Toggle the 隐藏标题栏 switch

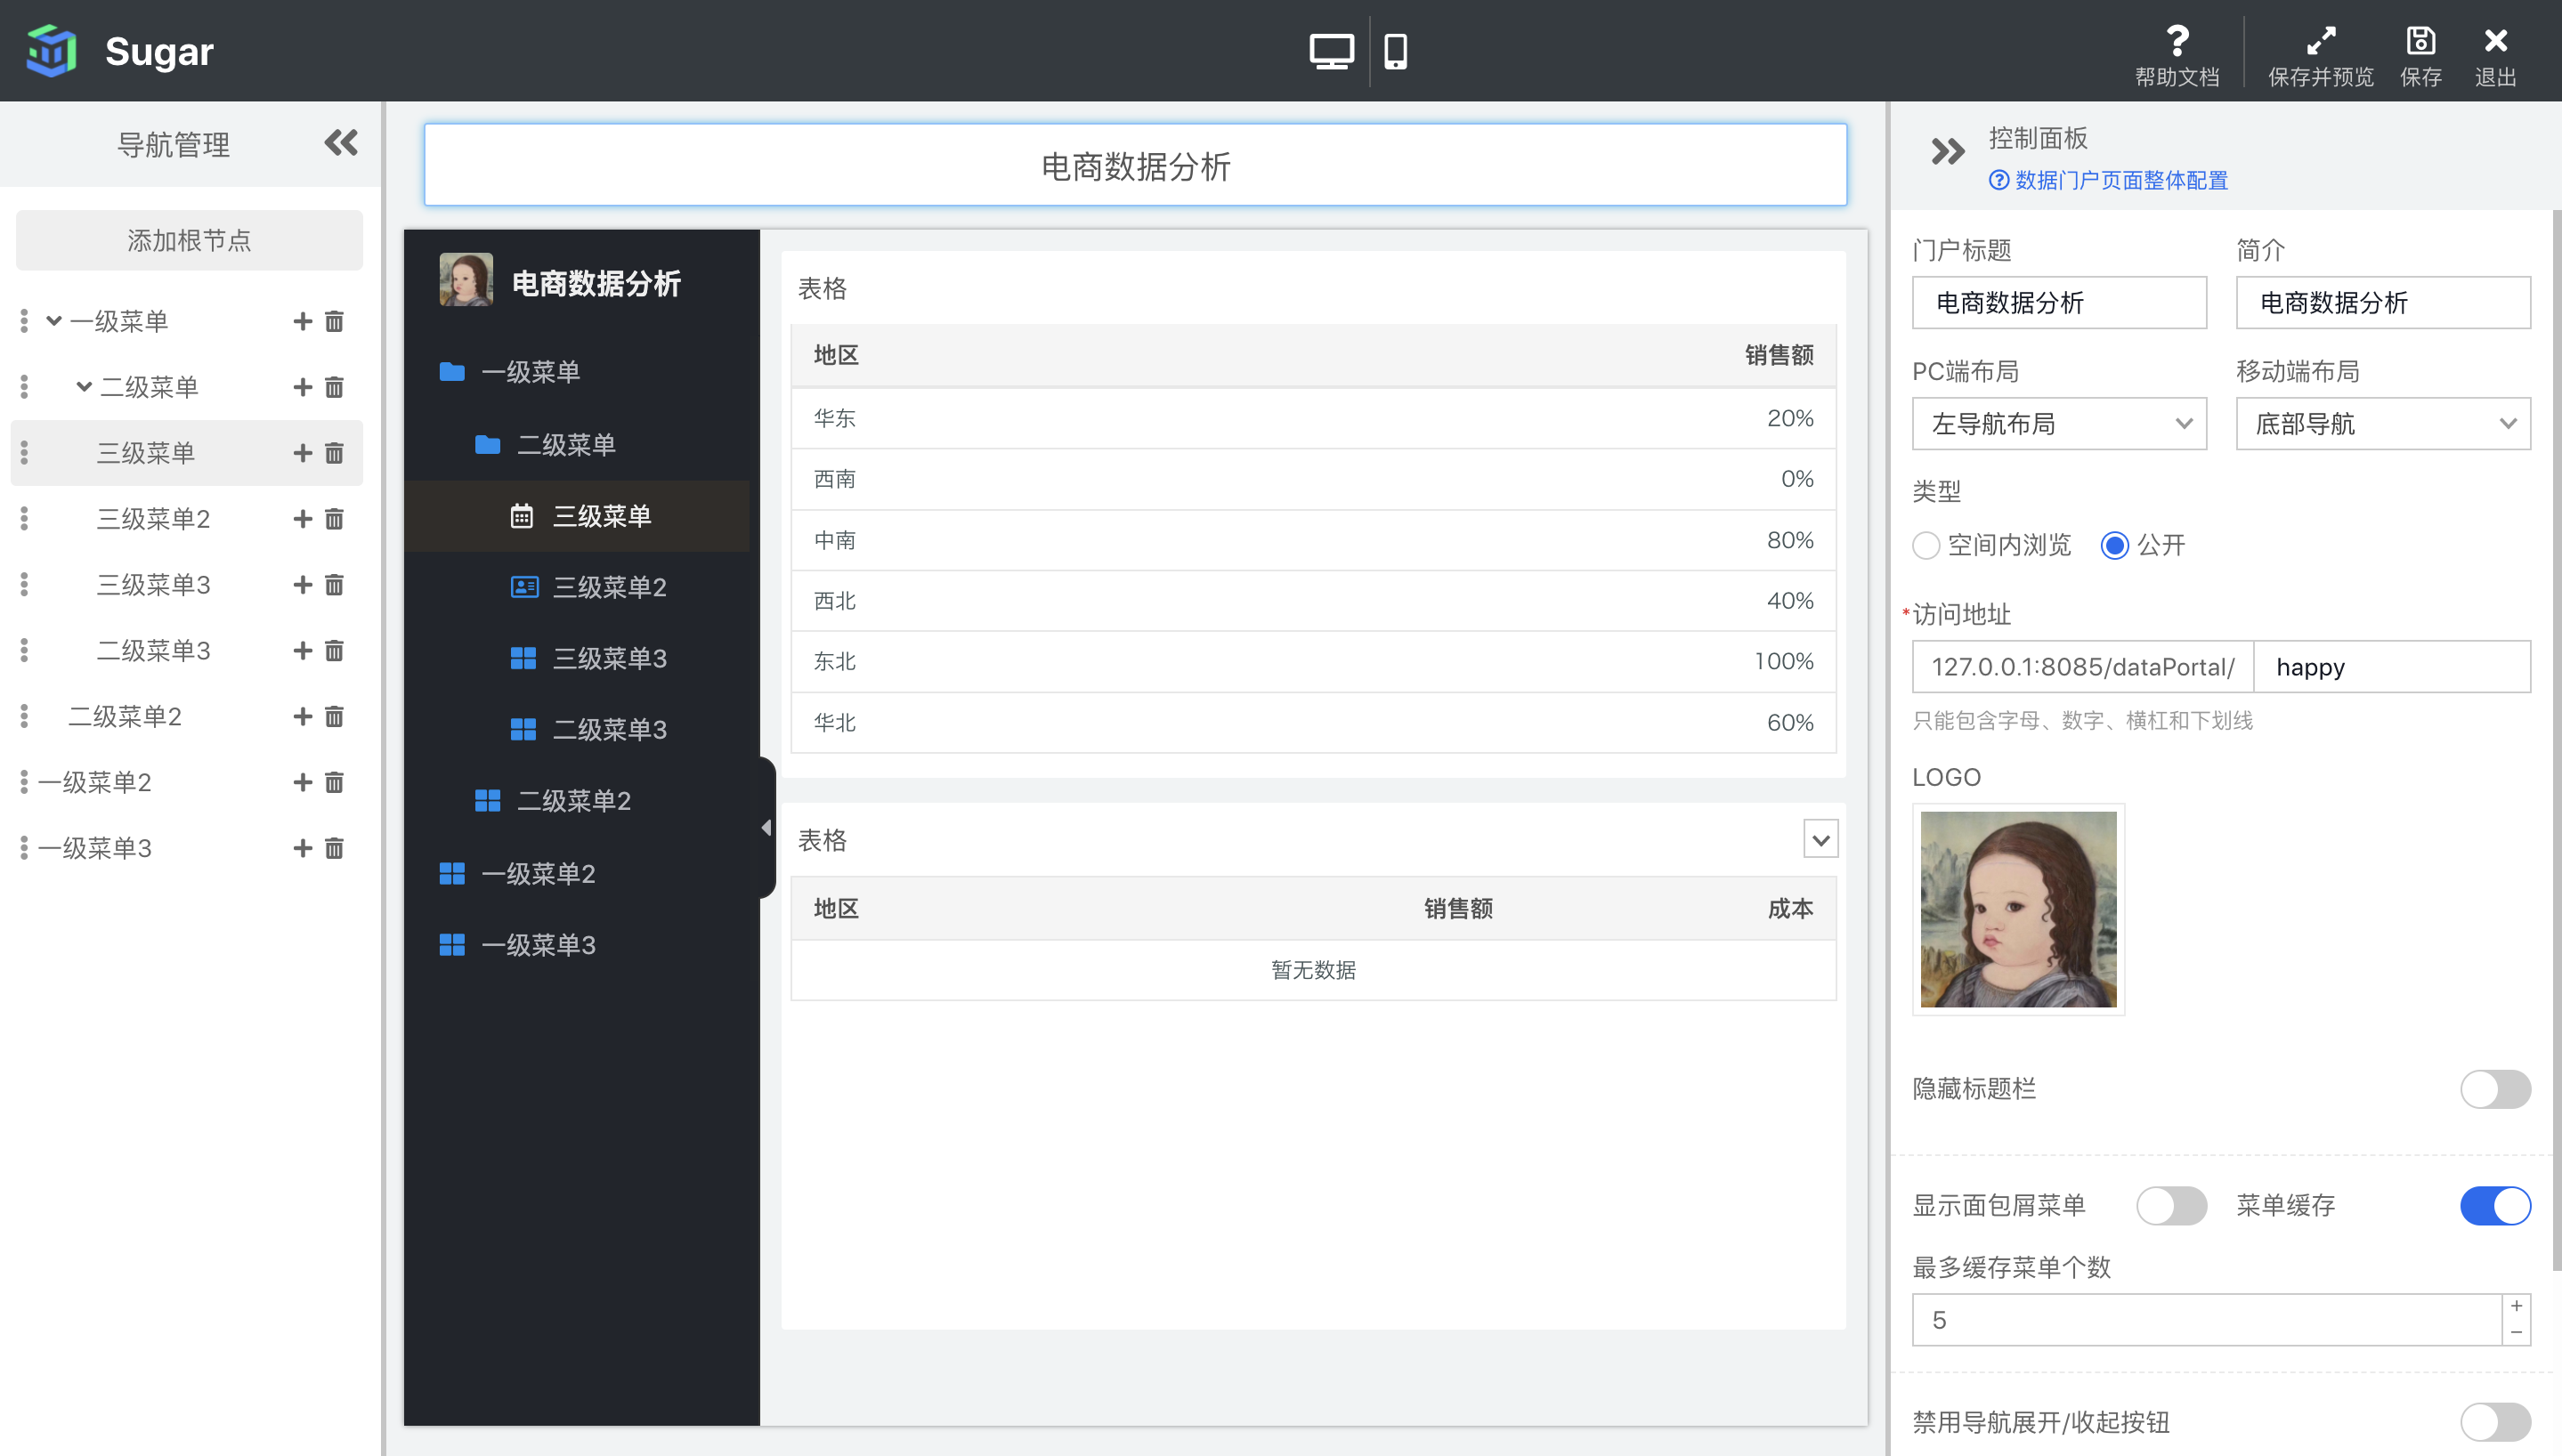pyautogui.click(x=2494, y=1089)
